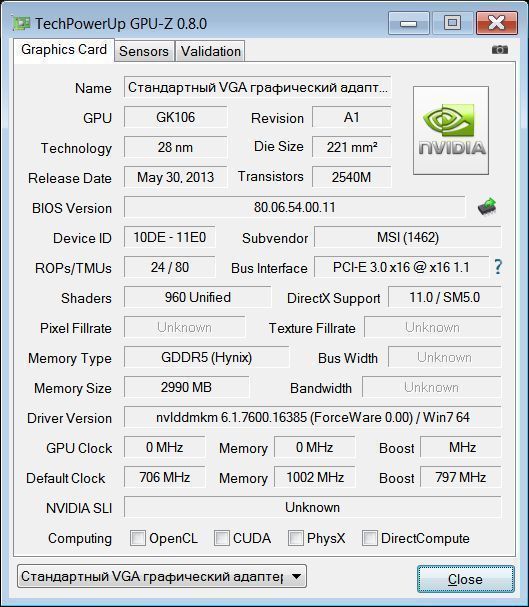The width and height of the screenshot is (529, 607).
Task: Enable the PhysX checkbox
Action: click(296, 538)
